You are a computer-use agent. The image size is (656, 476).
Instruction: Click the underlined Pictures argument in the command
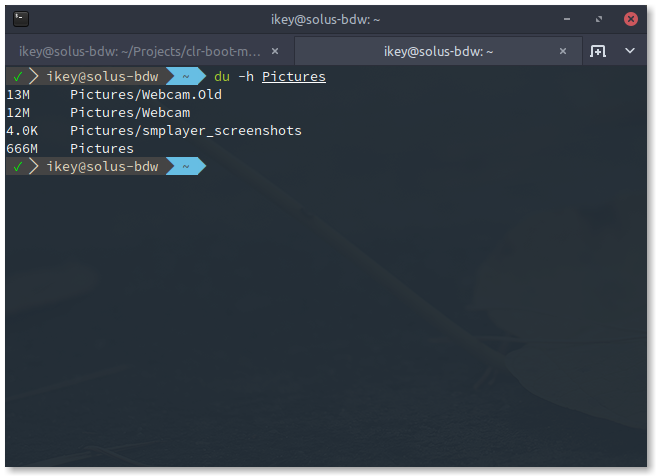(294, 77)
